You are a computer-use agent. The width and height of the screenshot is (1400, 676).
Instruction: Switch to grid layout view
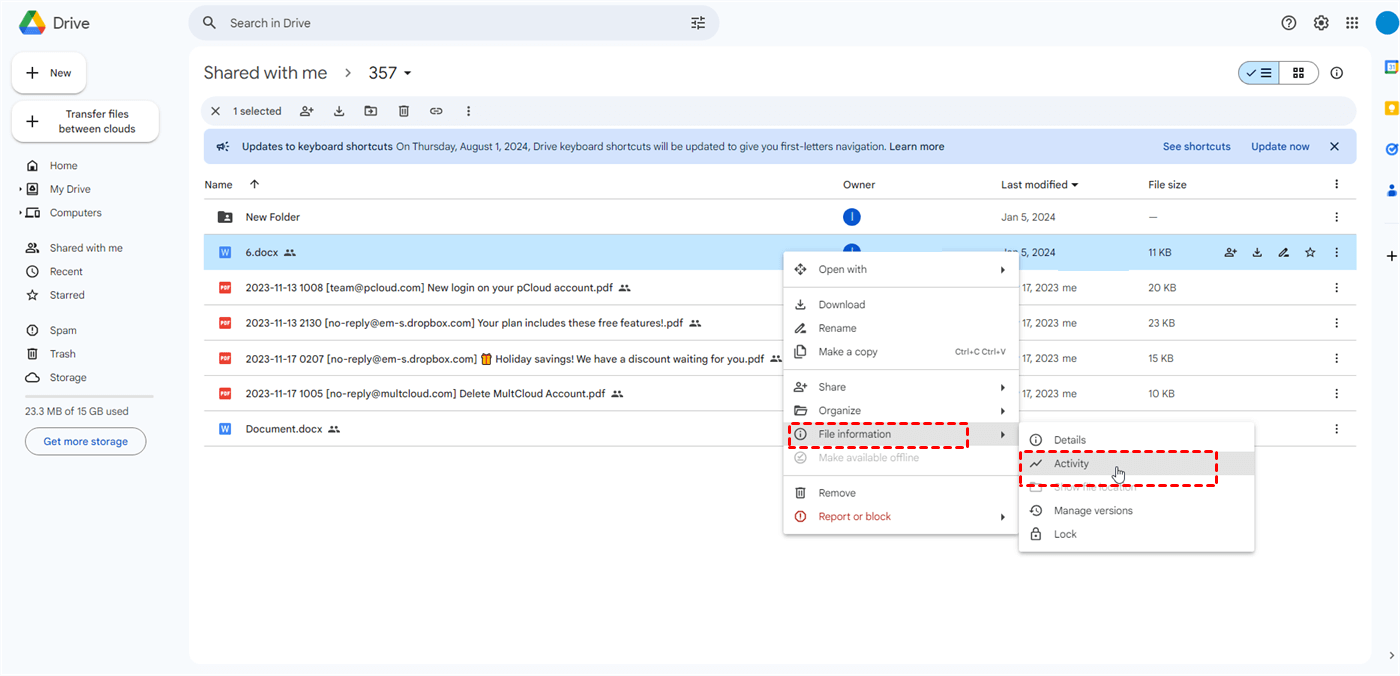pos(1298,73)
